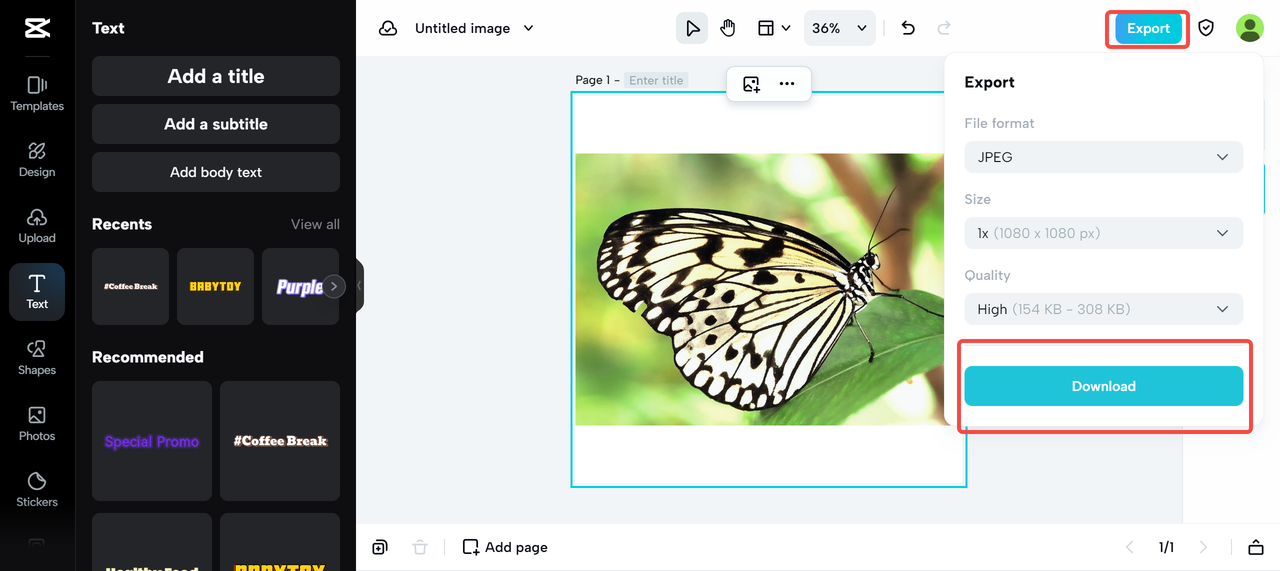Image resolution: width=1280 pixels, height=571 pixels.
Task: Open the shield privacy icon
Action: click(1206, 28)
